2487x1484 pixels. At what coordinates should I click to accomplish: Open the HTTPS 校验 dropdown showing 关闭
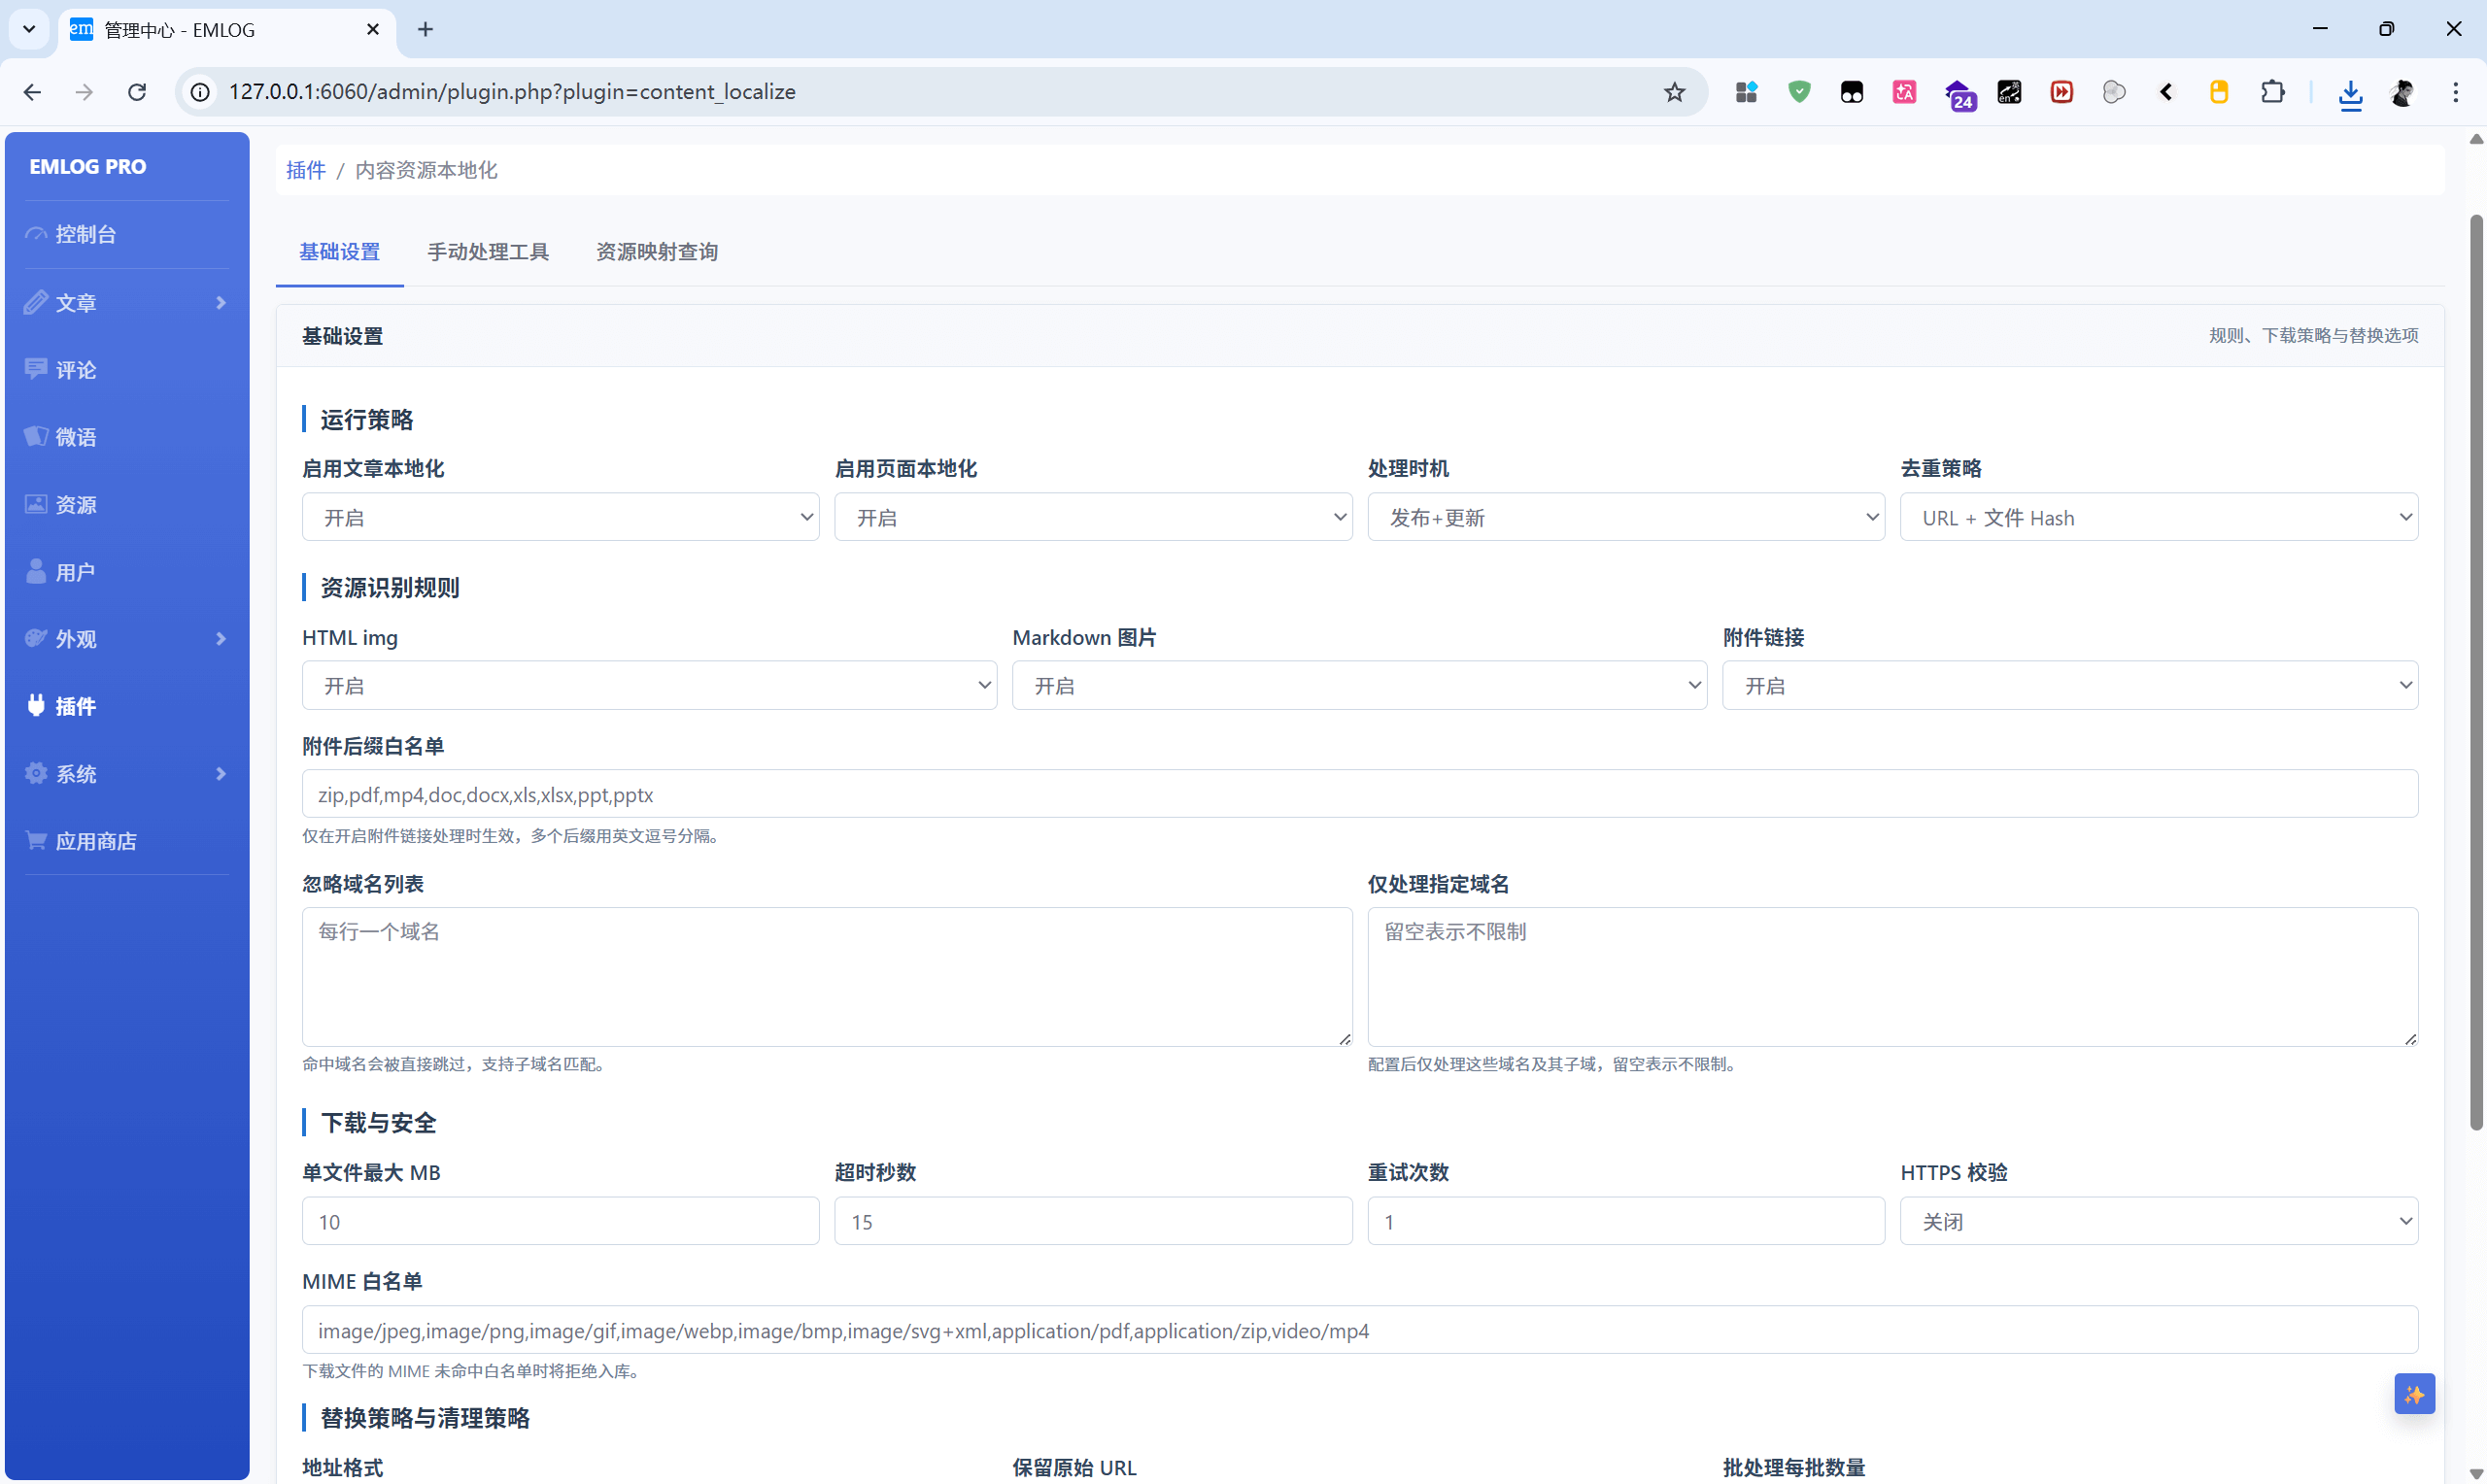(x=2159, y=1221)
